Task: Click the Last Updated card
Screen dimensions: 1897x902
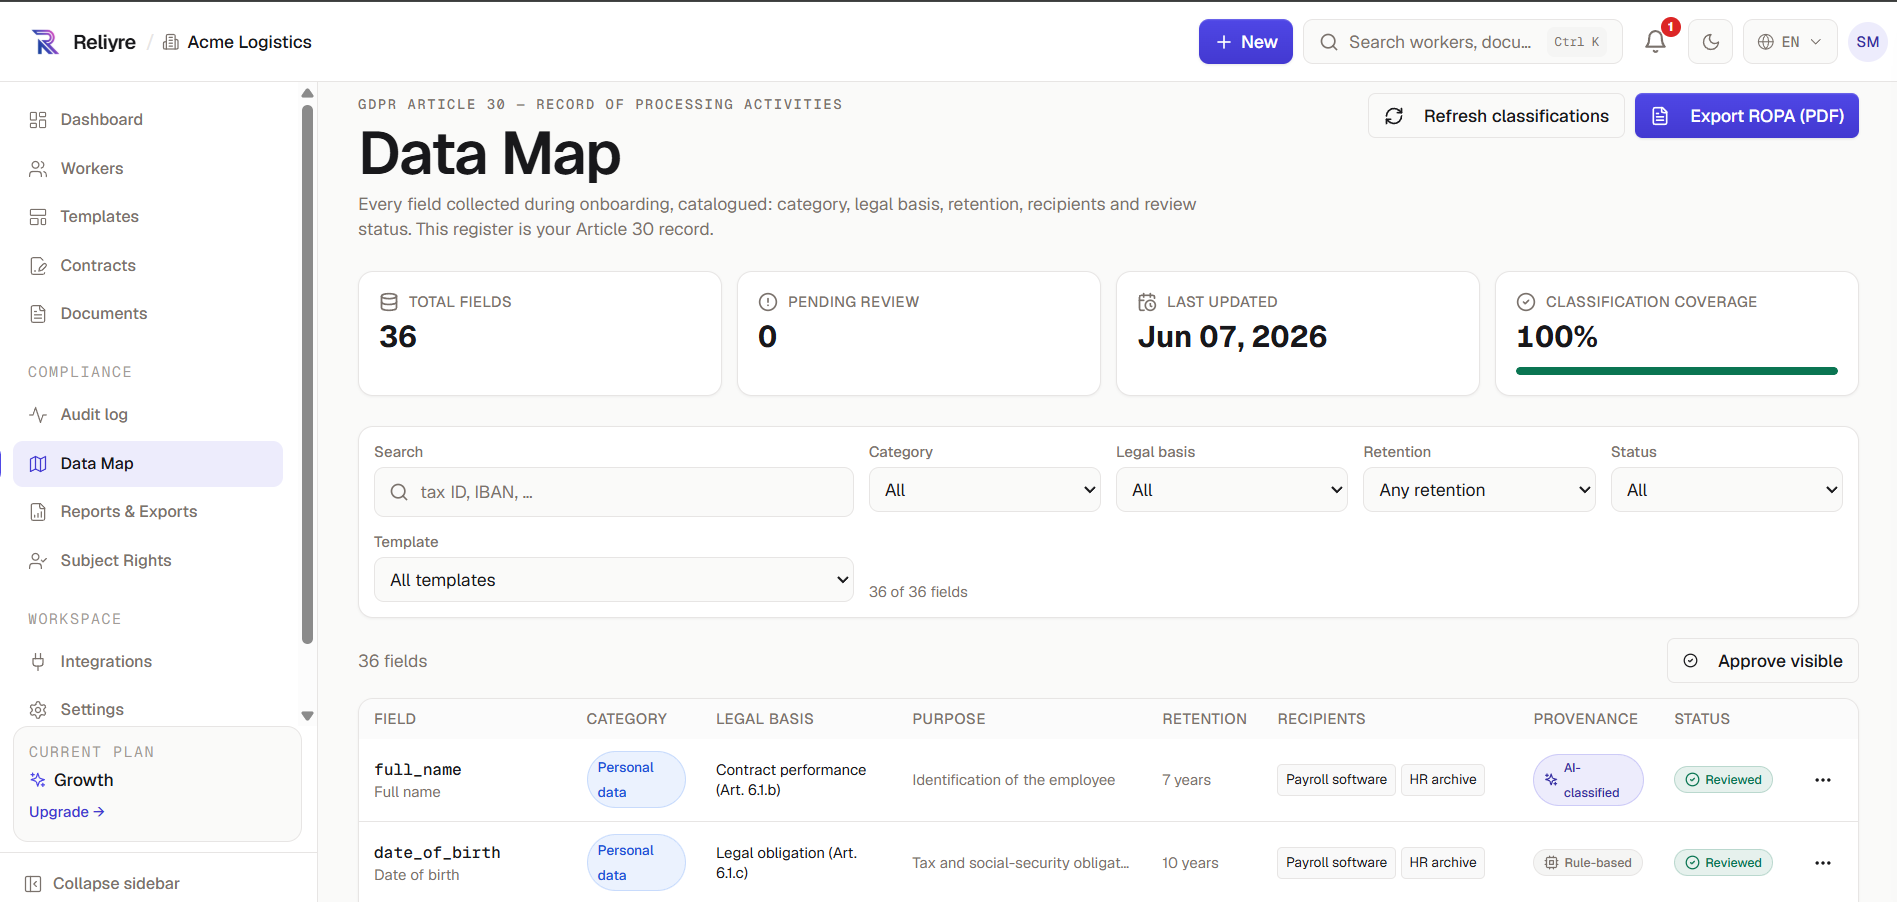Action: click(x=1298, y=334)
